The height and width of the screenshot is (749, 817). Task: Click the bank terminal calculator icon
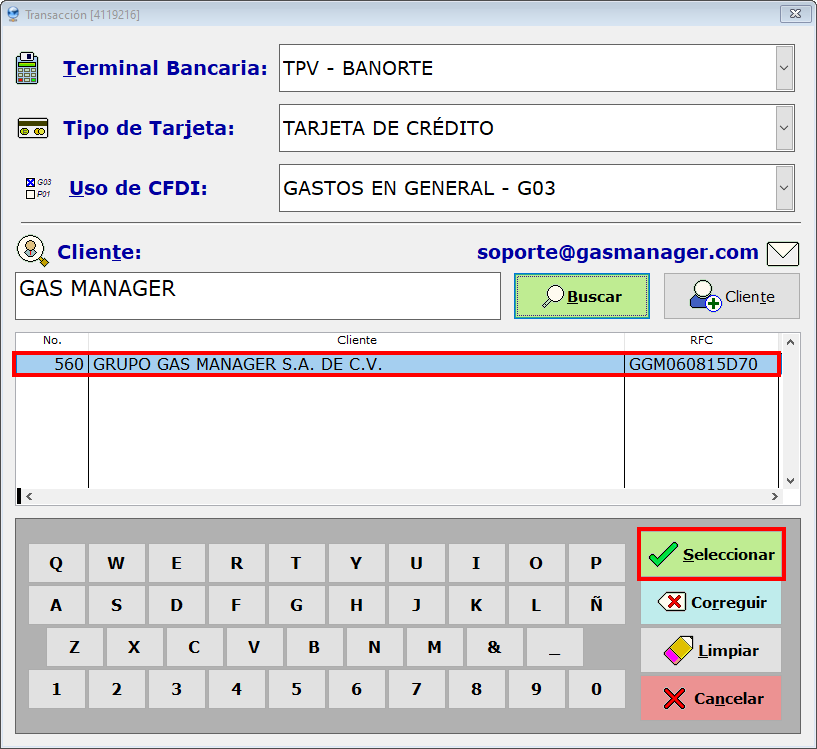27,69
